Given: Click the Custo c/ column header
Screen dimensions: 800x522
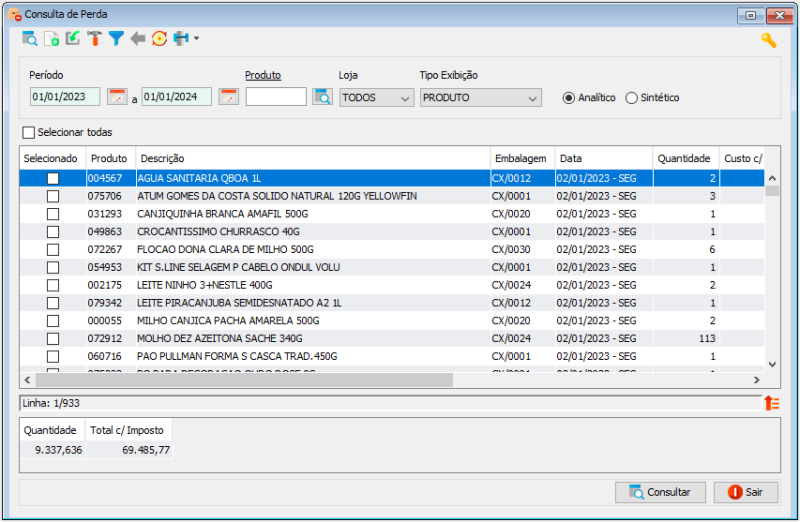Looking at the screenshot, I should 742,158.
